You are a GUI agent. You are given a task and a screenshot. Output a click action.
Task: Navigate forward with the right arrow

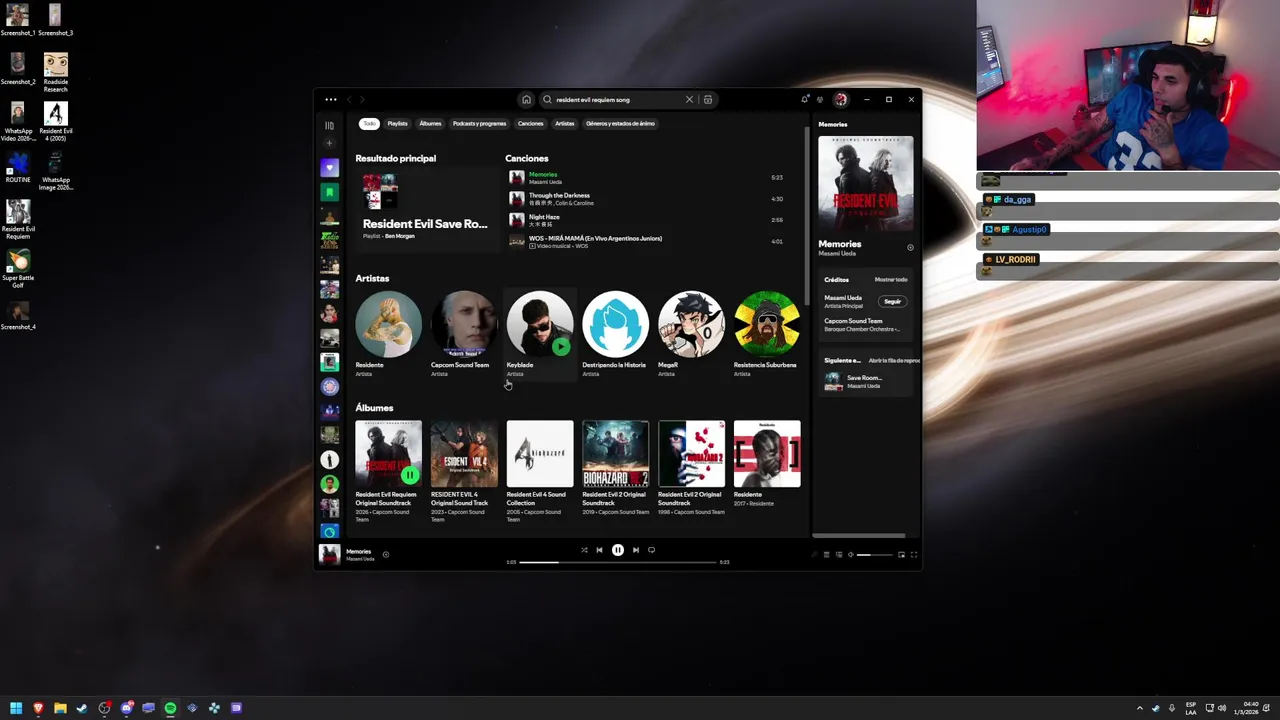[x=362, y=100]
